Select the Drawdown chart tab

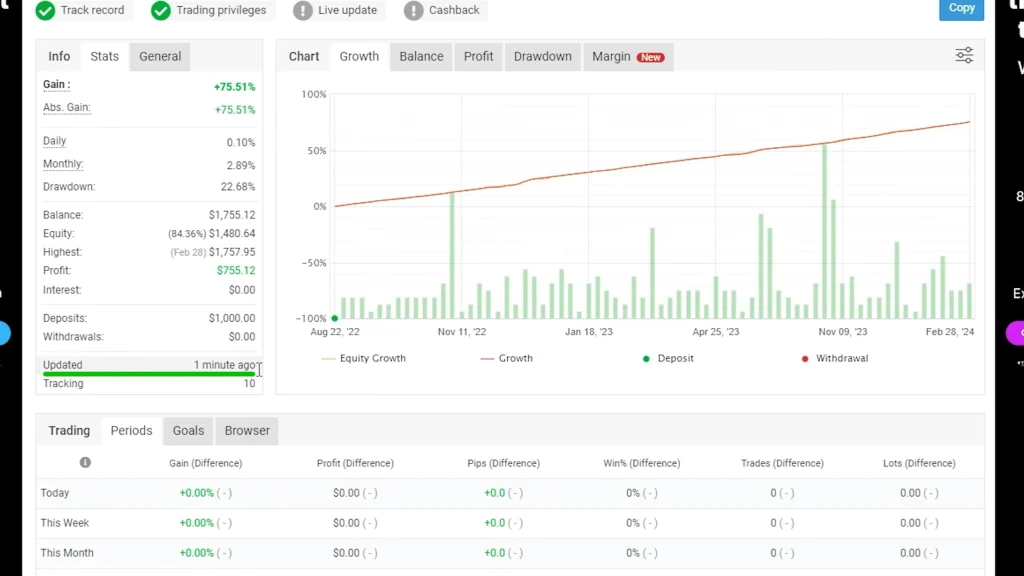[x=543, y=57]
